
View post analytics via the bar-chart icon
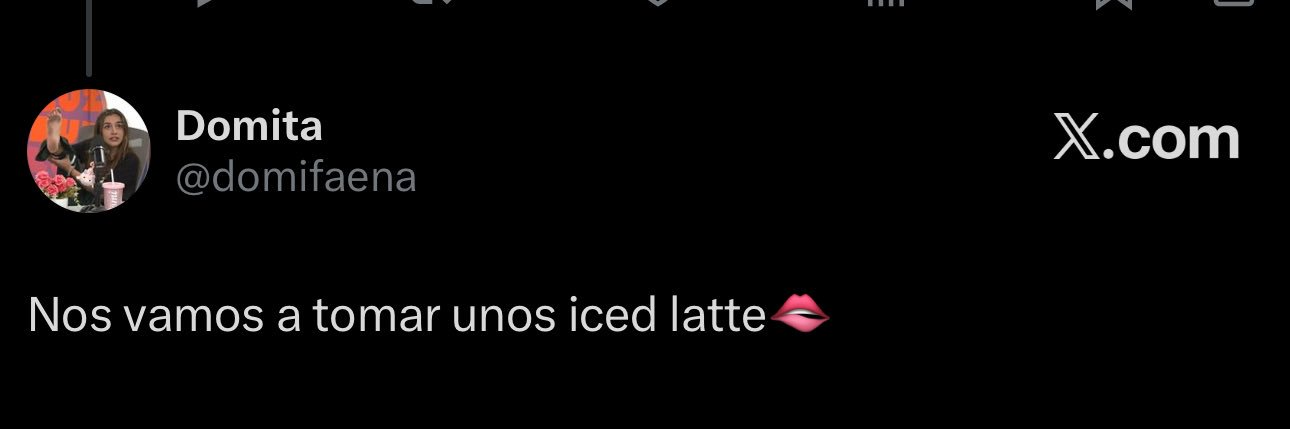[x=884, y=3]
